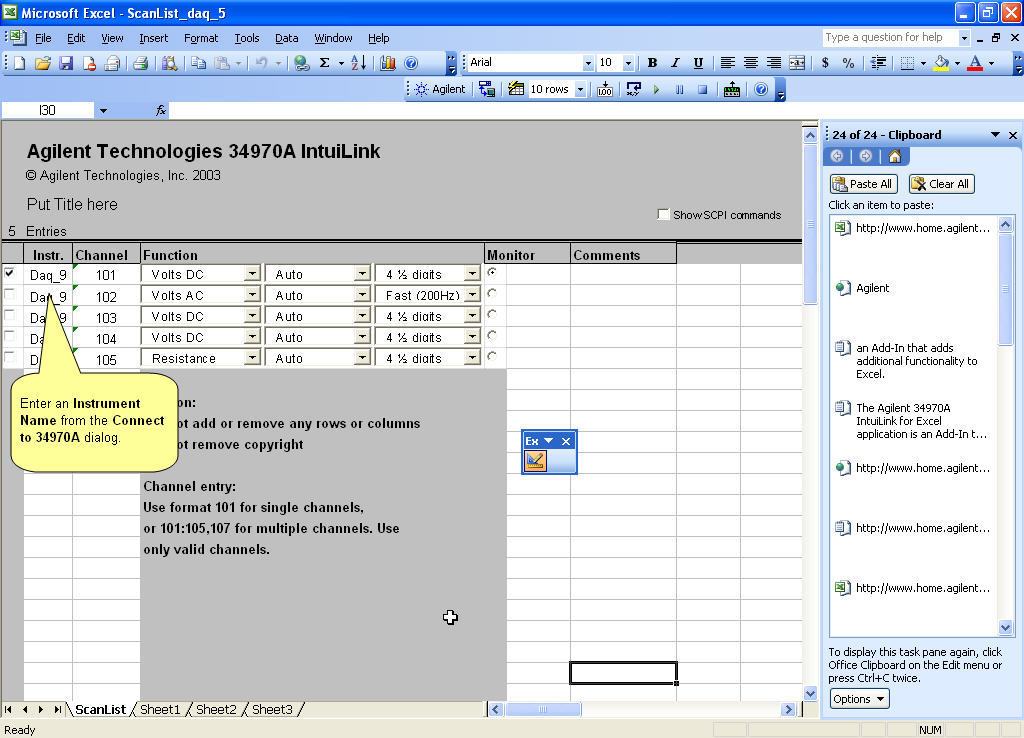1024x738 pixels.
Task: Apply Currency dollar style
Action: [825, 63]
